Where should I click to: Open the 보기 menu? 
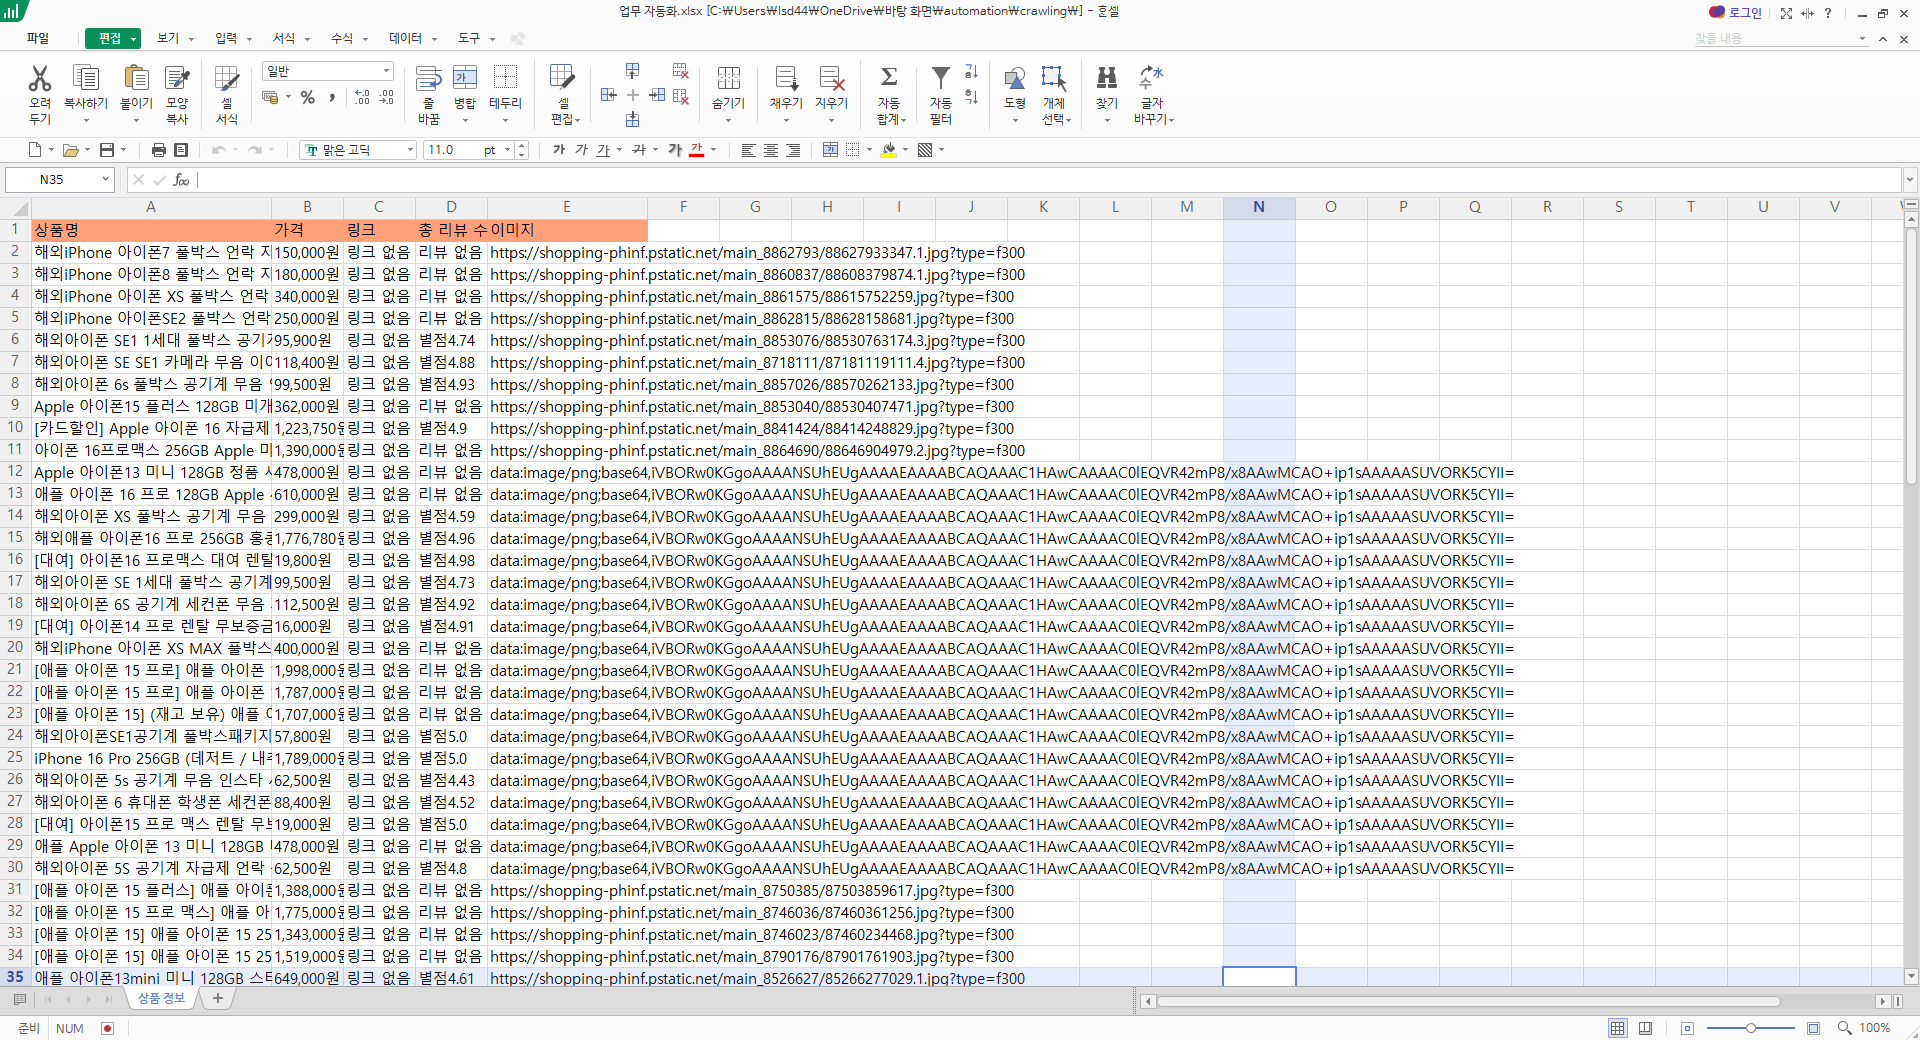click(168, 38)
